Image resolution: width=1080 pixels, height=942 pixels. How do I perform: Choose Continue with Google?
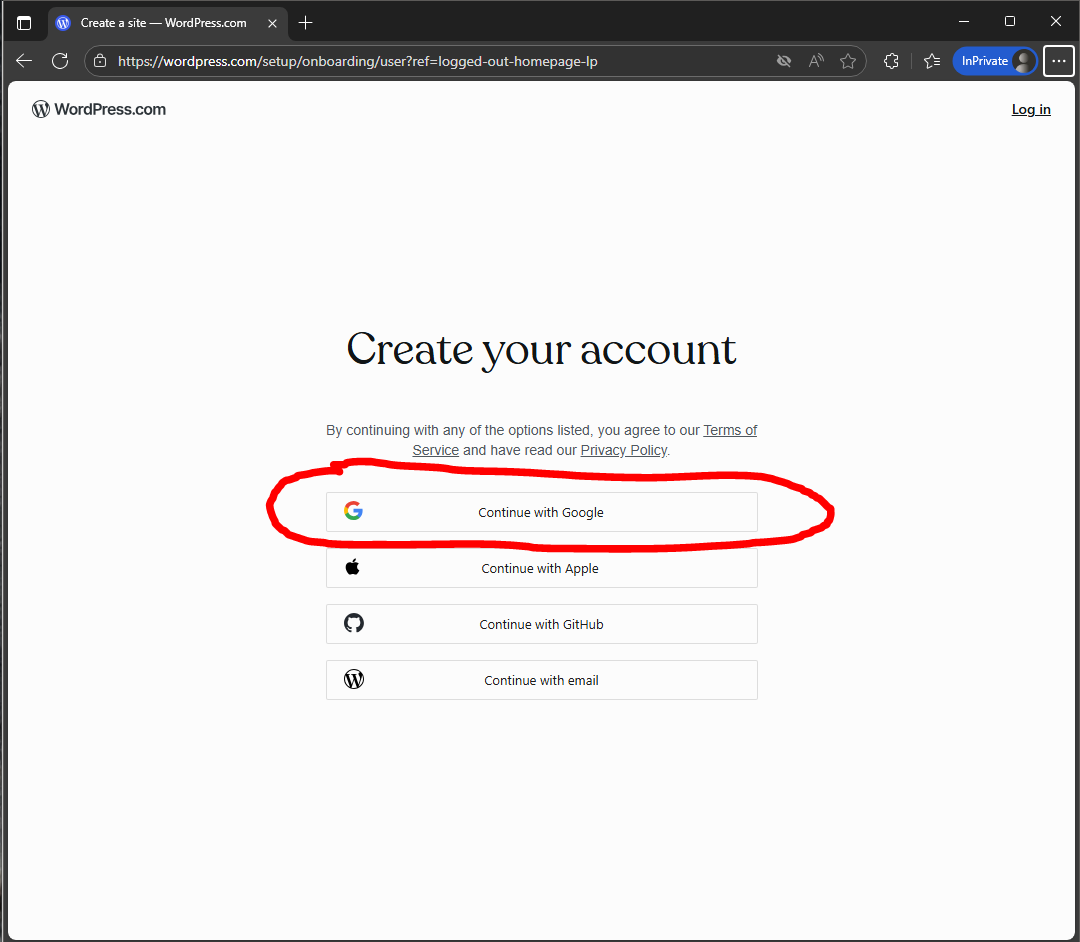click(x=541, y=512)
